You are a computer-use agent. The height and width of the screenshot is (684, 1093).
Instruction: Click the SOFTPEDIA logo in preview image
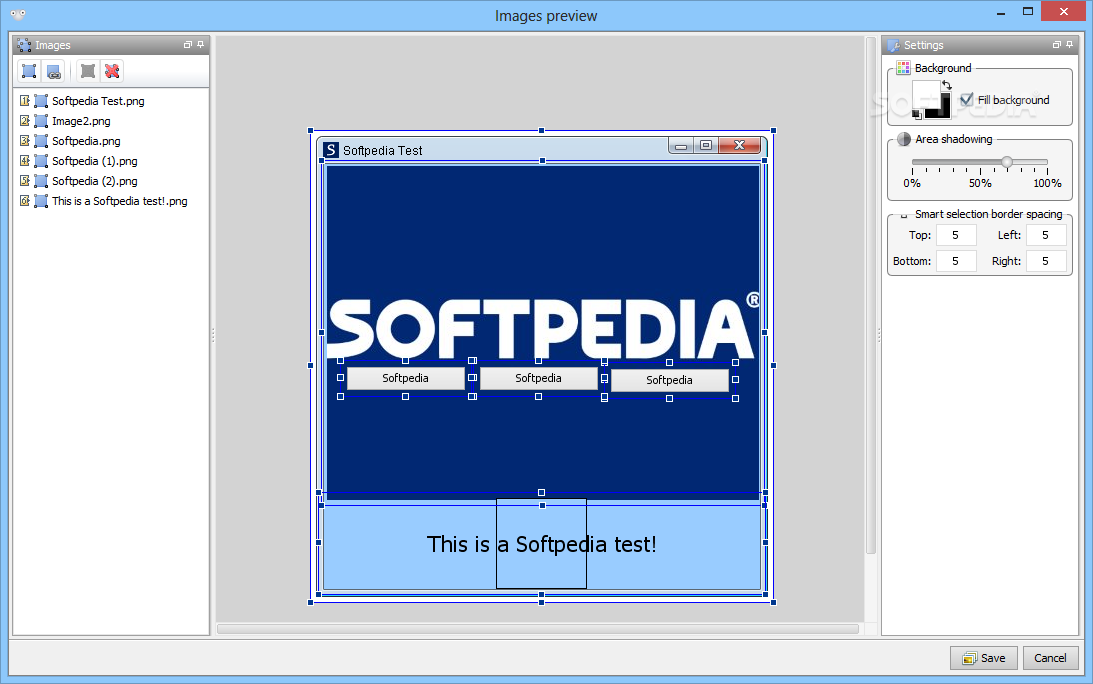[x=542, y=328]
